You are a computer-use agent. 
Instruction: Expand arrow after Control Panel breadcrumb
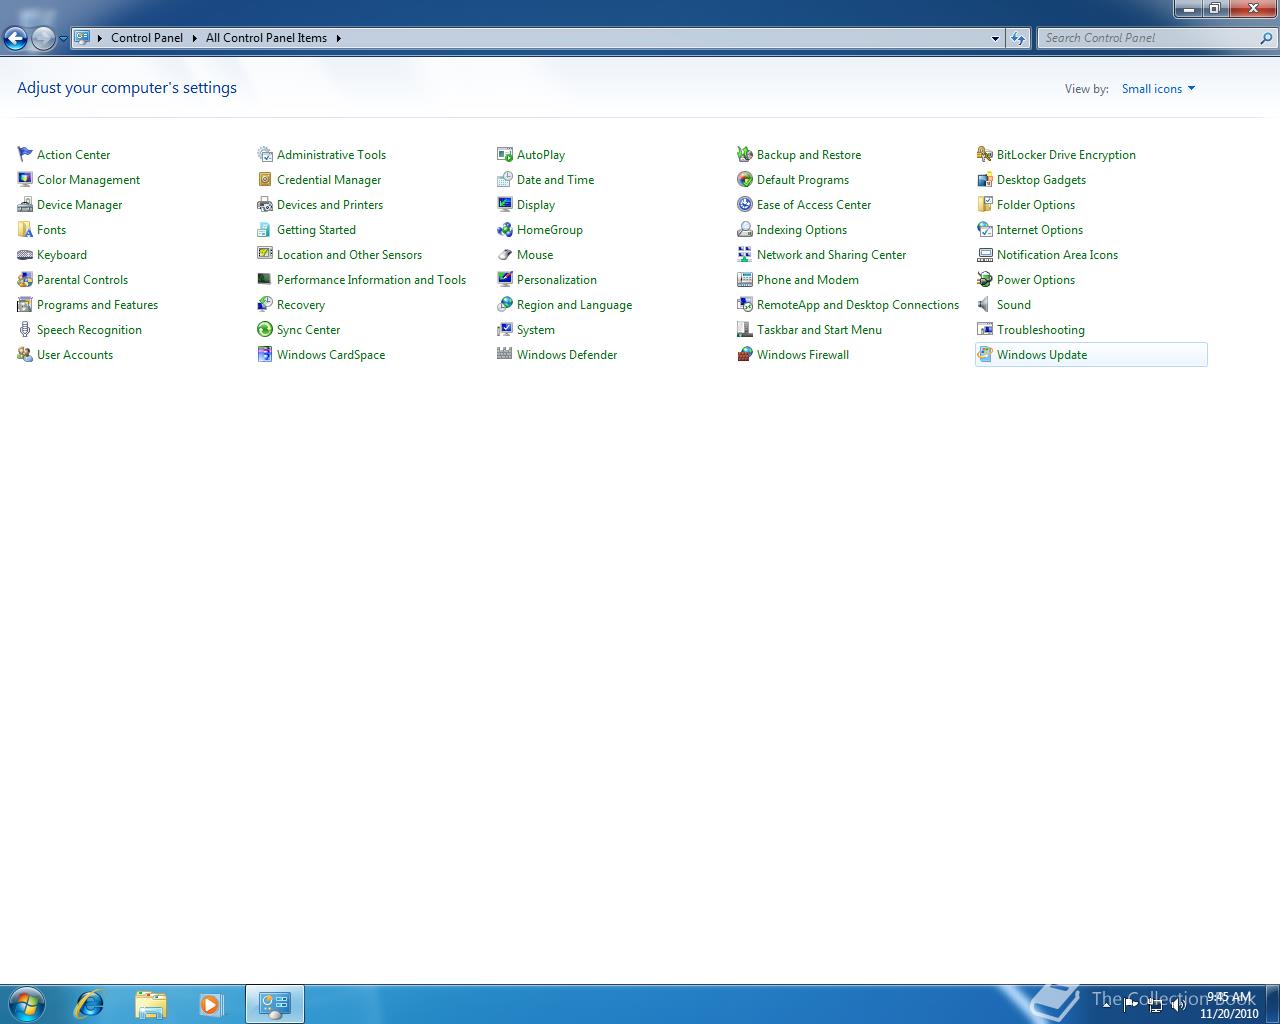194,38
